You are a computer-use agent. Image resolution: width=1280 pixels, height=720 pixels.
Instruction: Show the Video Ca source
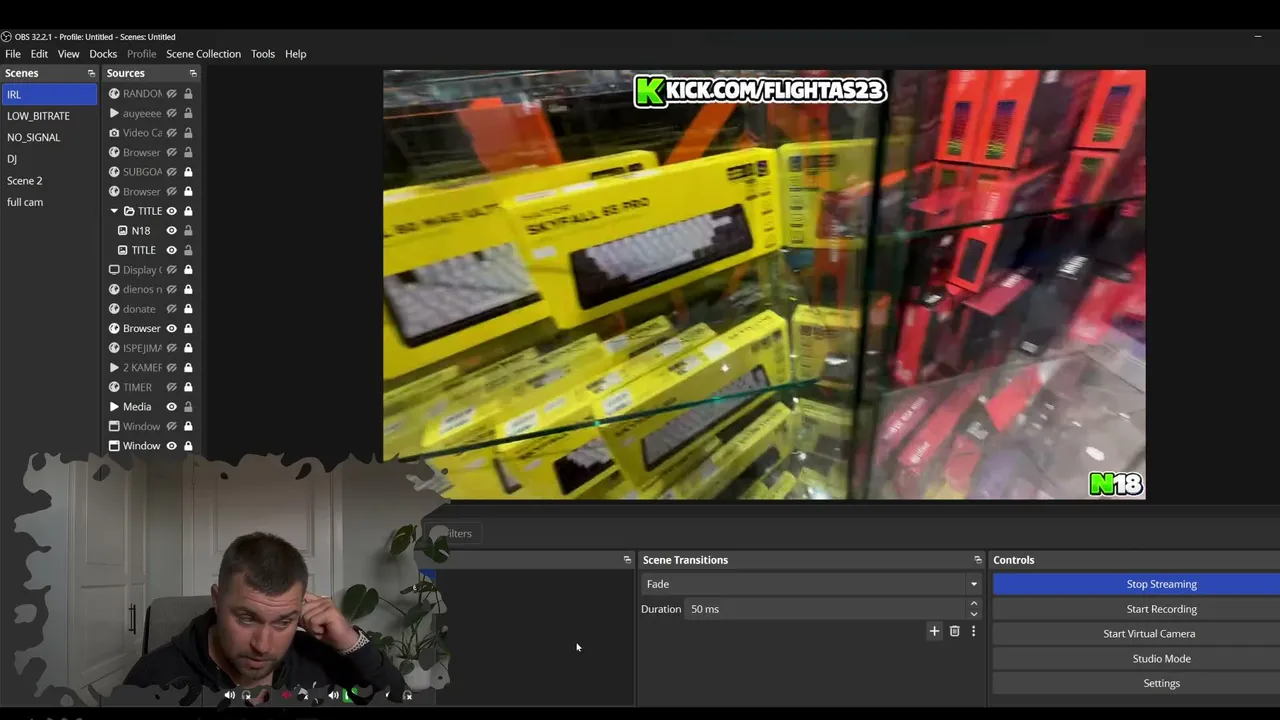coord(171,133)
